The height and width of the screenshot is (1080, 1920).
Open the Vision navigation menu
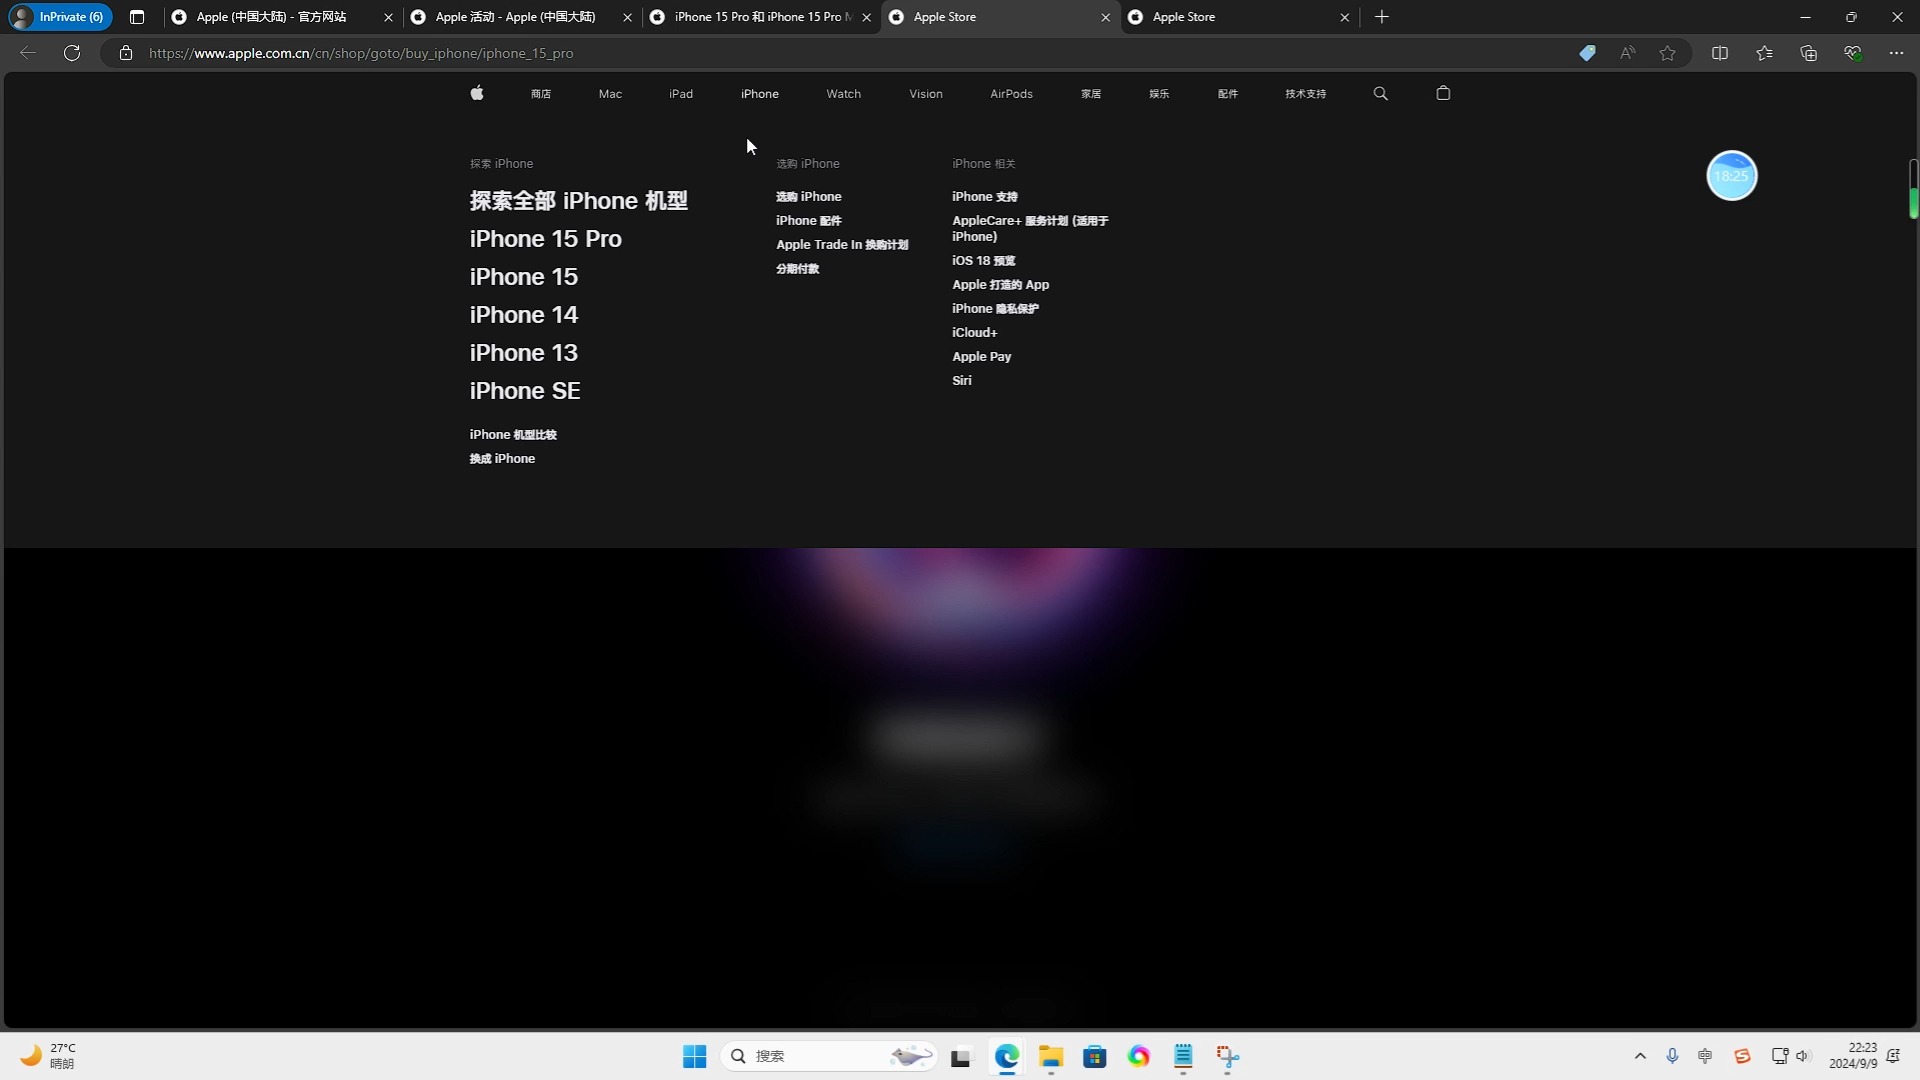point(926,93)
